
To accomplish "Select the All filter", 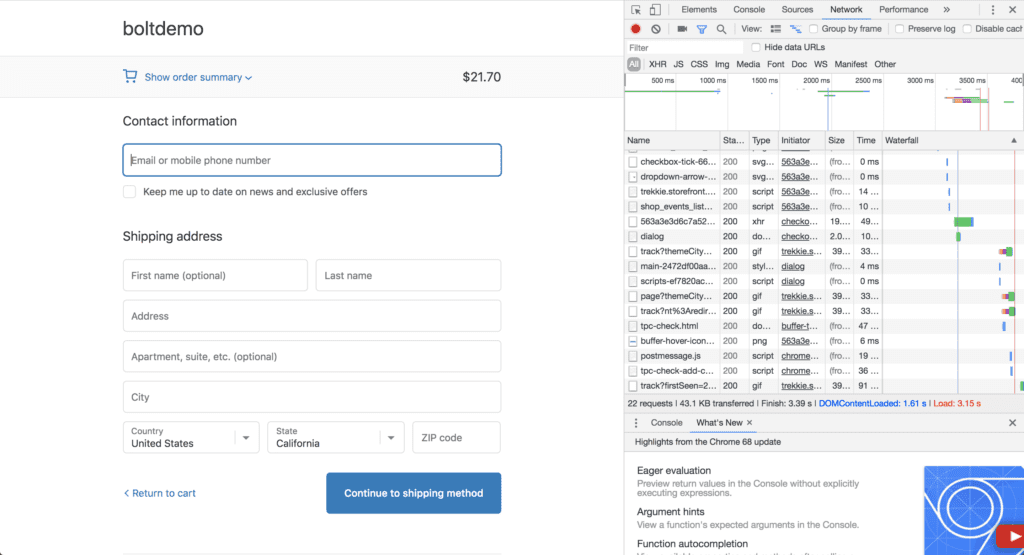I will [x=633, y=64].
